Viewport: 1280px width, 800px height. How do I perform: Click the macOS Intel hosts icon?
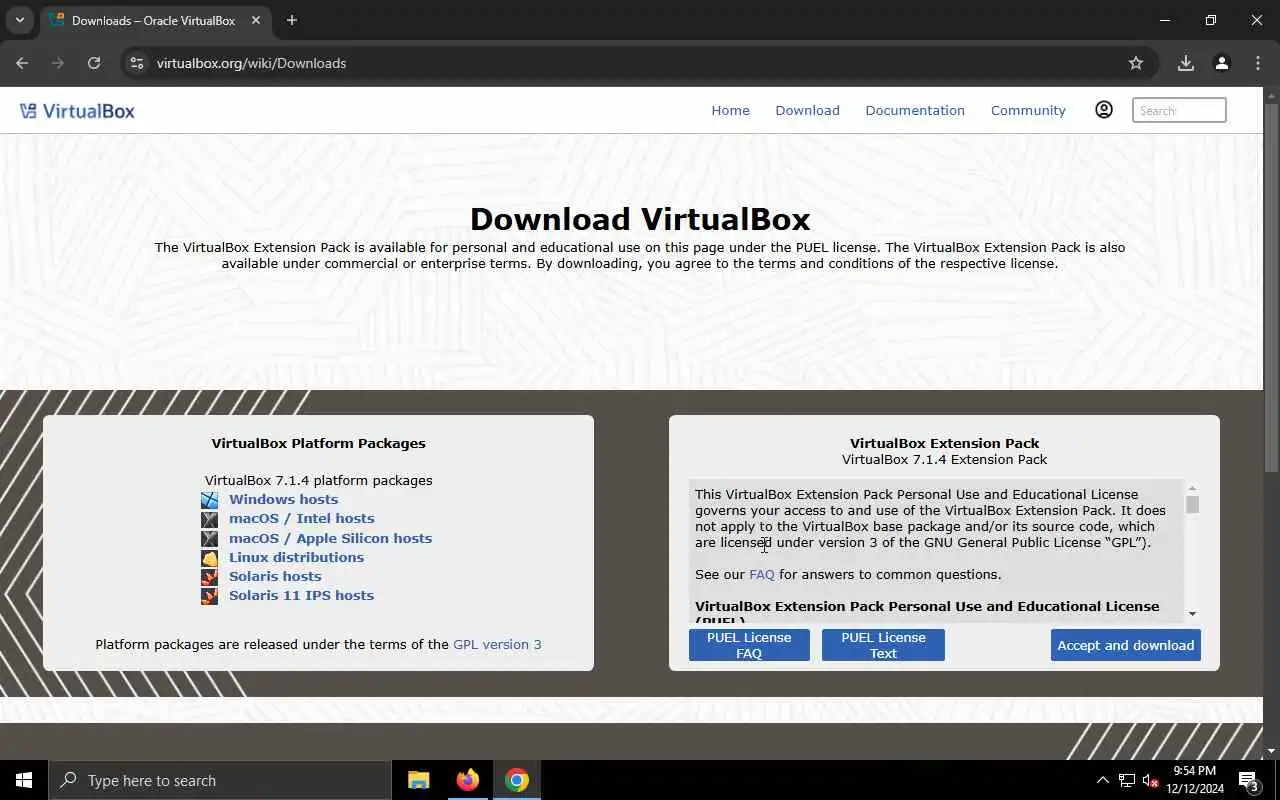(209, 519)
